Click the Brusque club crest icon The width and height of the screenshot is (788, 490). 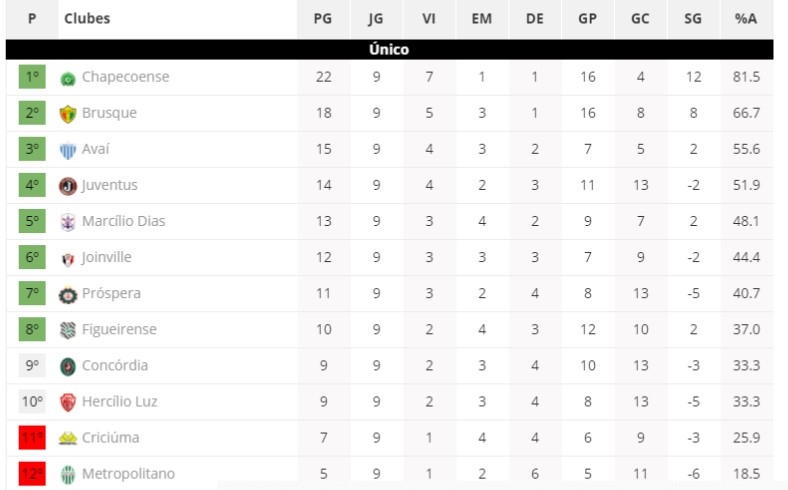click(68, 114)
